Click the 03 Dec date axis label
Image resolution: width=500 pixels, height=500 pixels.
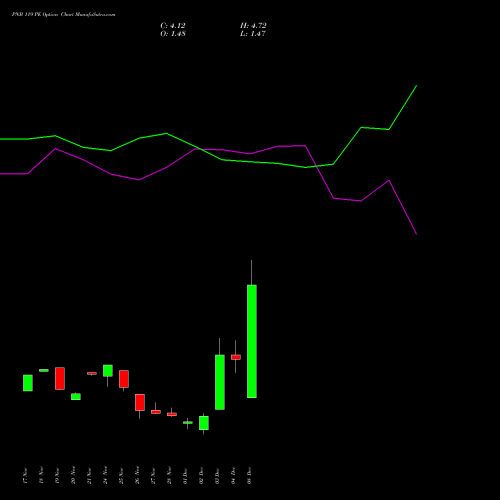coord(217,477)
